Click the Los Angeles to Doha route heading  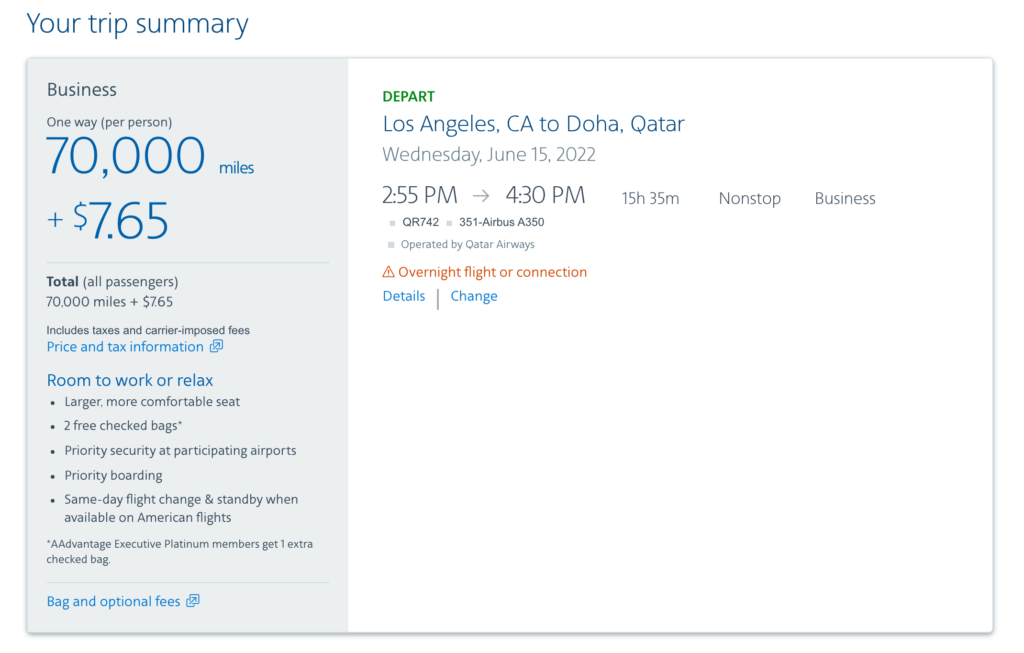[x=533, y=123]
